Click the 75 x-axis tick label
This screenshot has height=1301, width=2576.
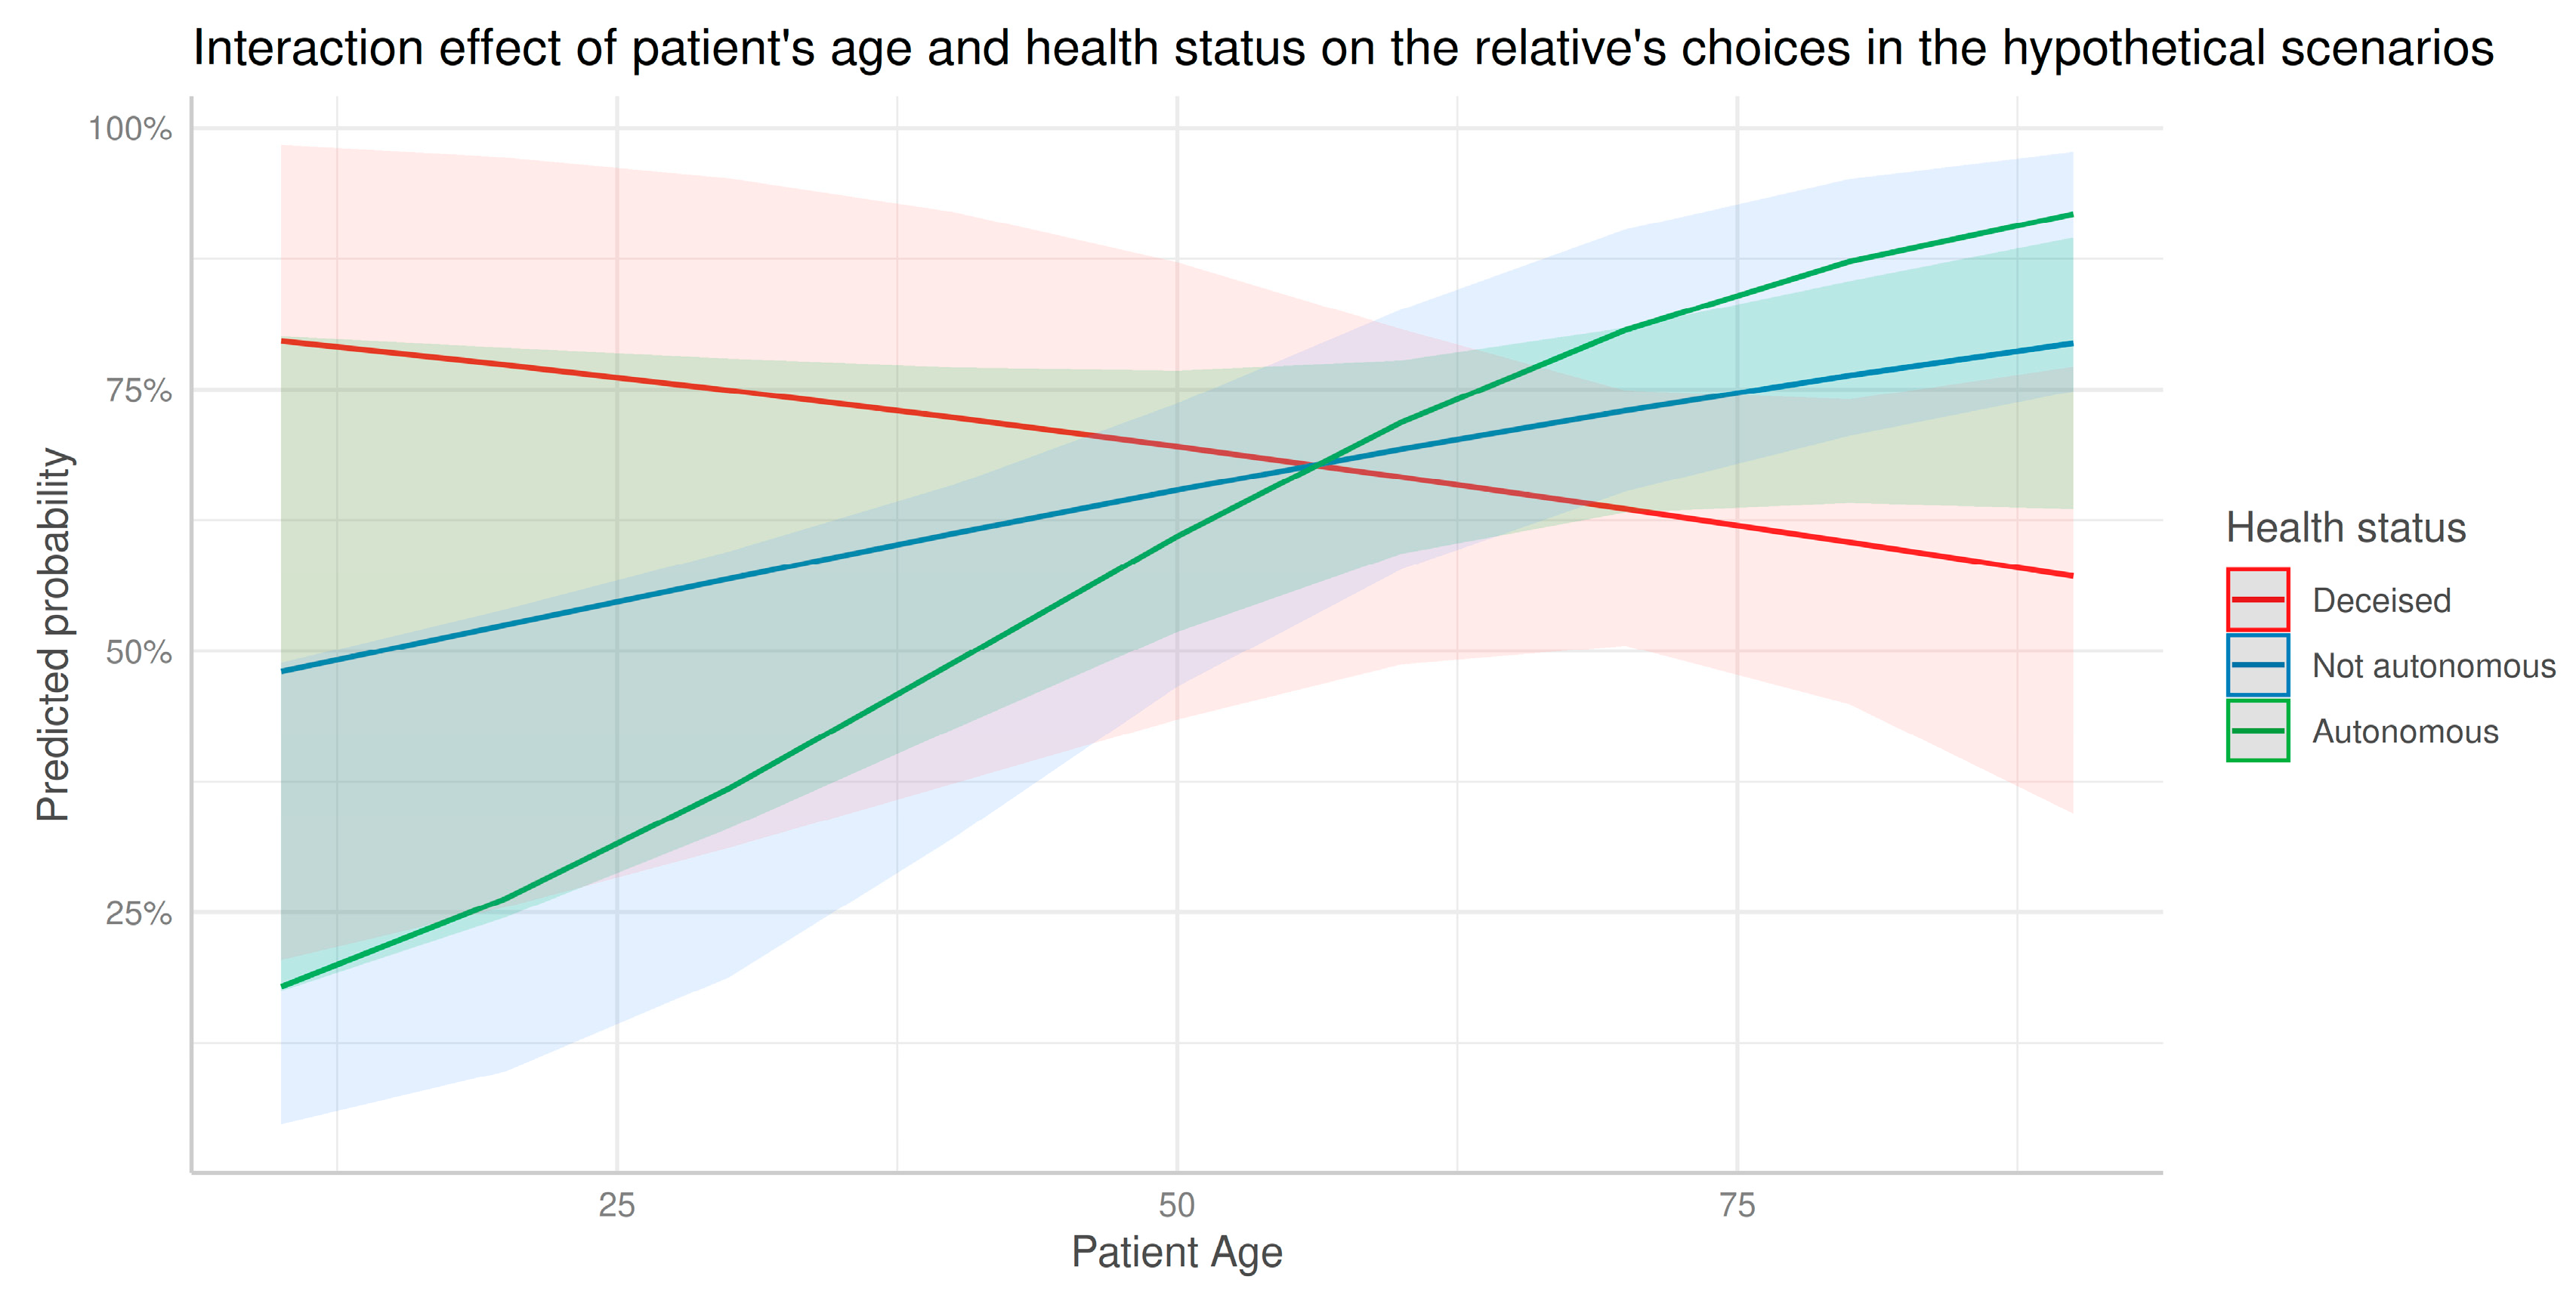(x=1737, y=1206)
